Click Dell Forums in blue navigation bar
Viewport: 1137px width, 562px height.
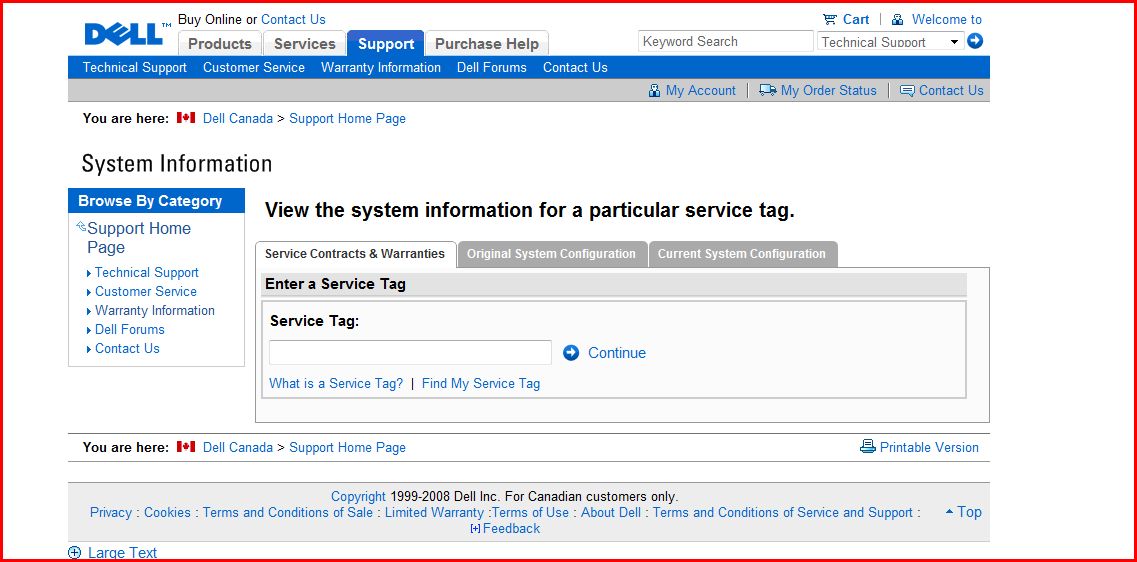(x=492, y=67)
